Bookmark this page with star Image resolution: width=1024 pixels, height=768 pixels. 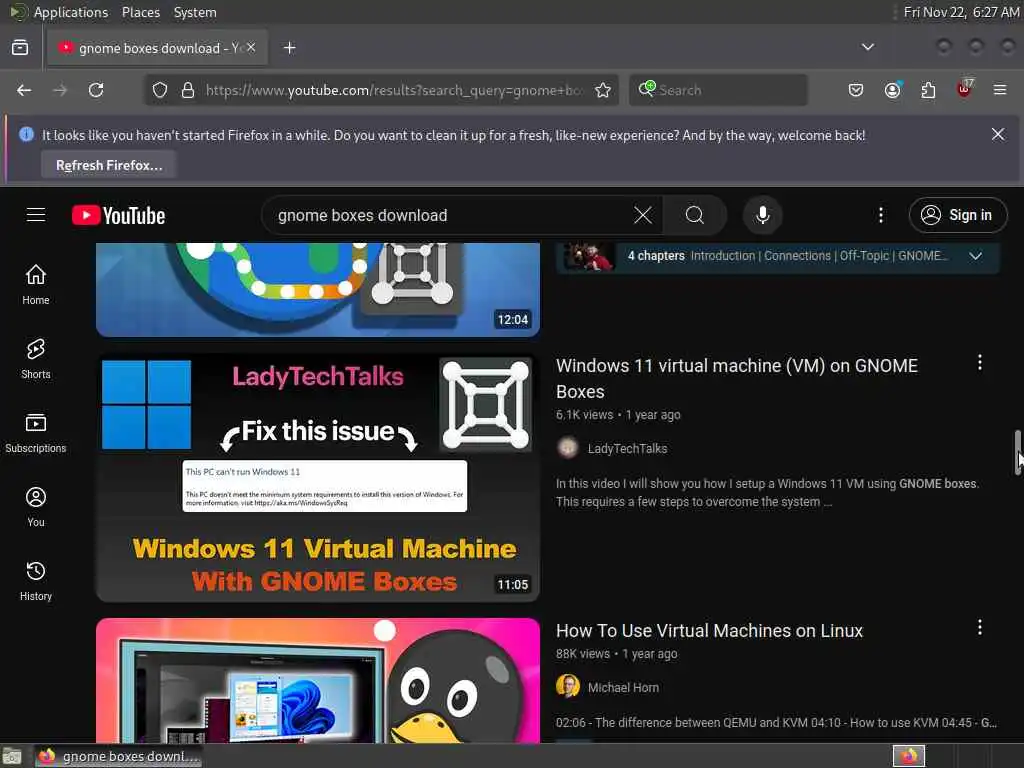603,90
